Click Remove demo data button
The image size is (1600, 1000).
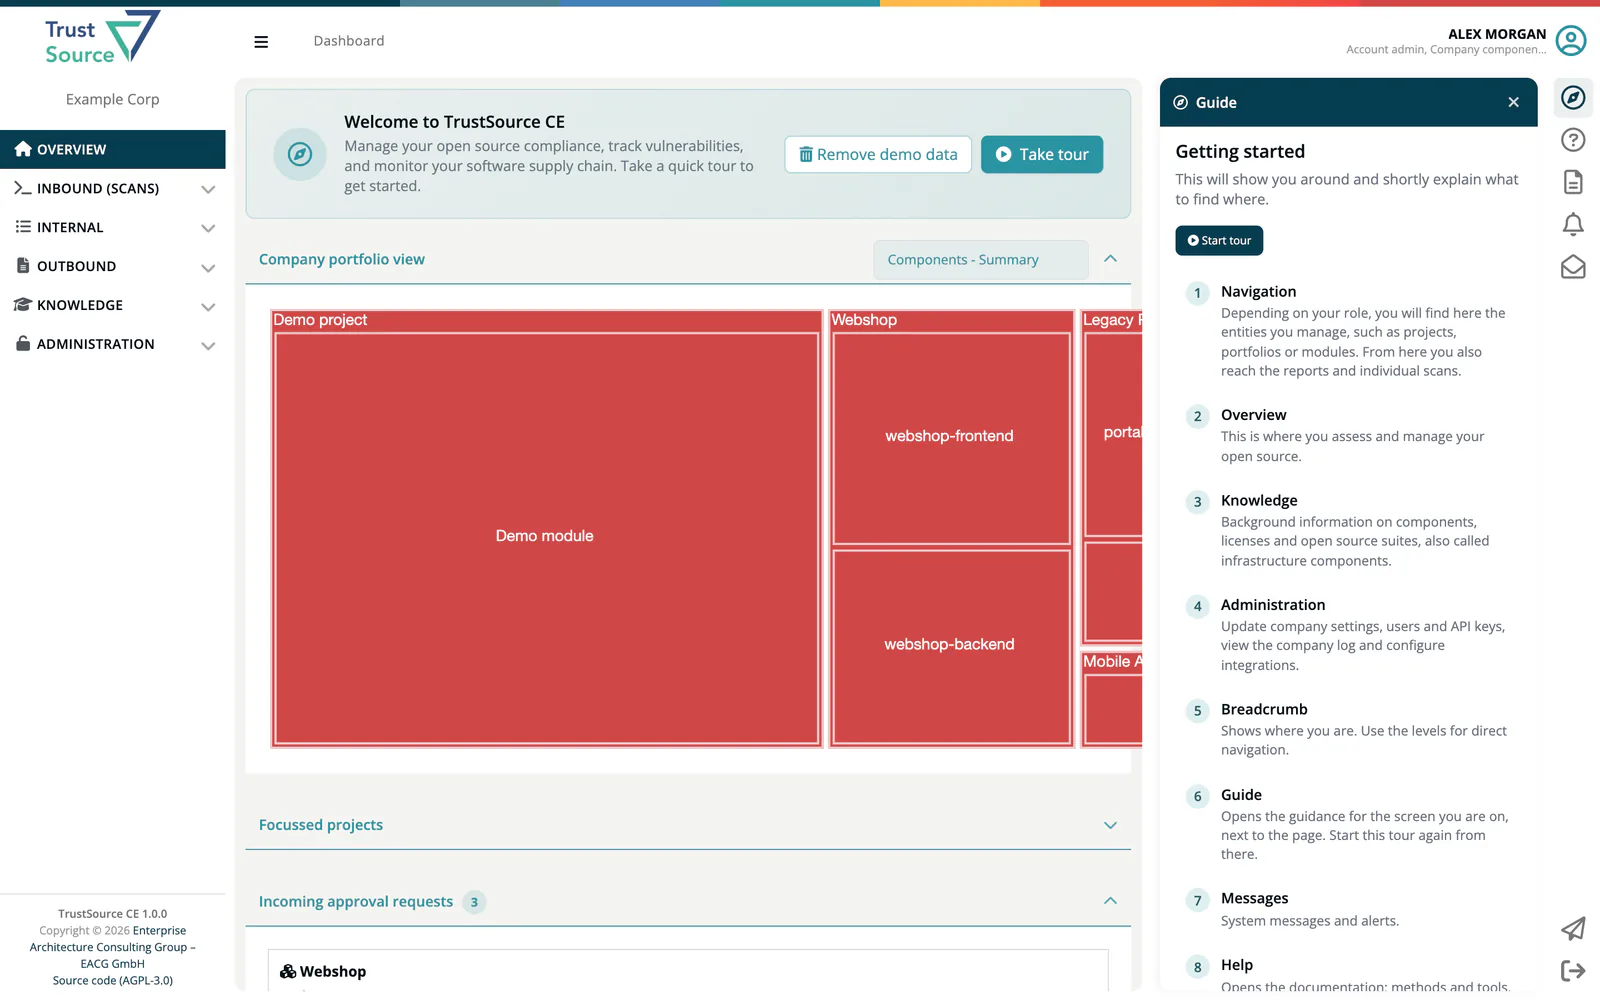point(878,154)
